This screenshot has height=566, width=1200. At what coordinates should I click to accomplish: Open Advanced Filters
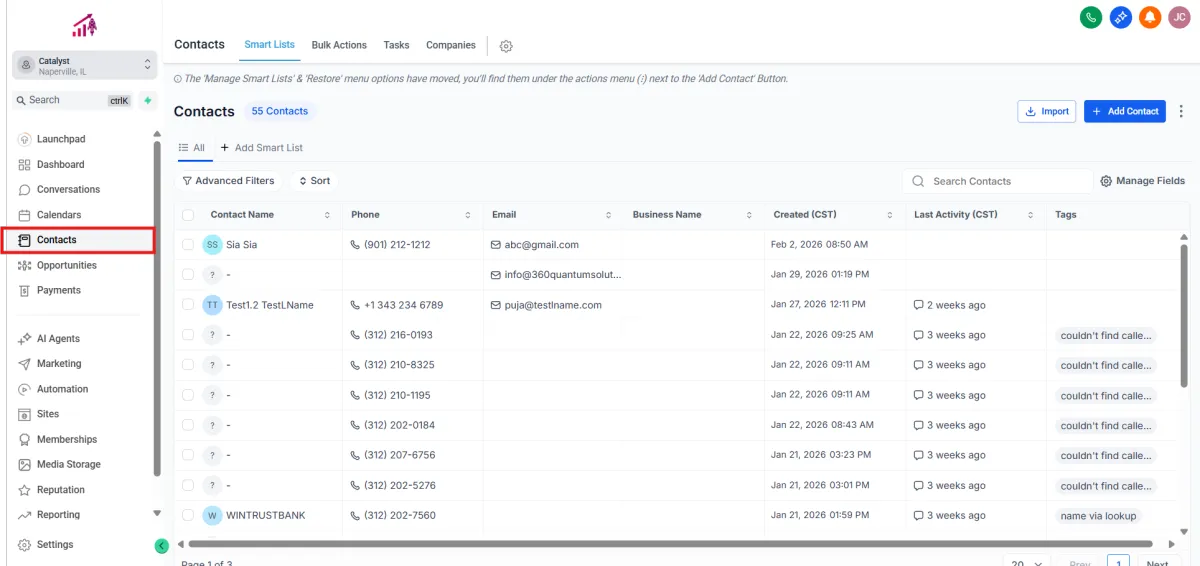228,181
